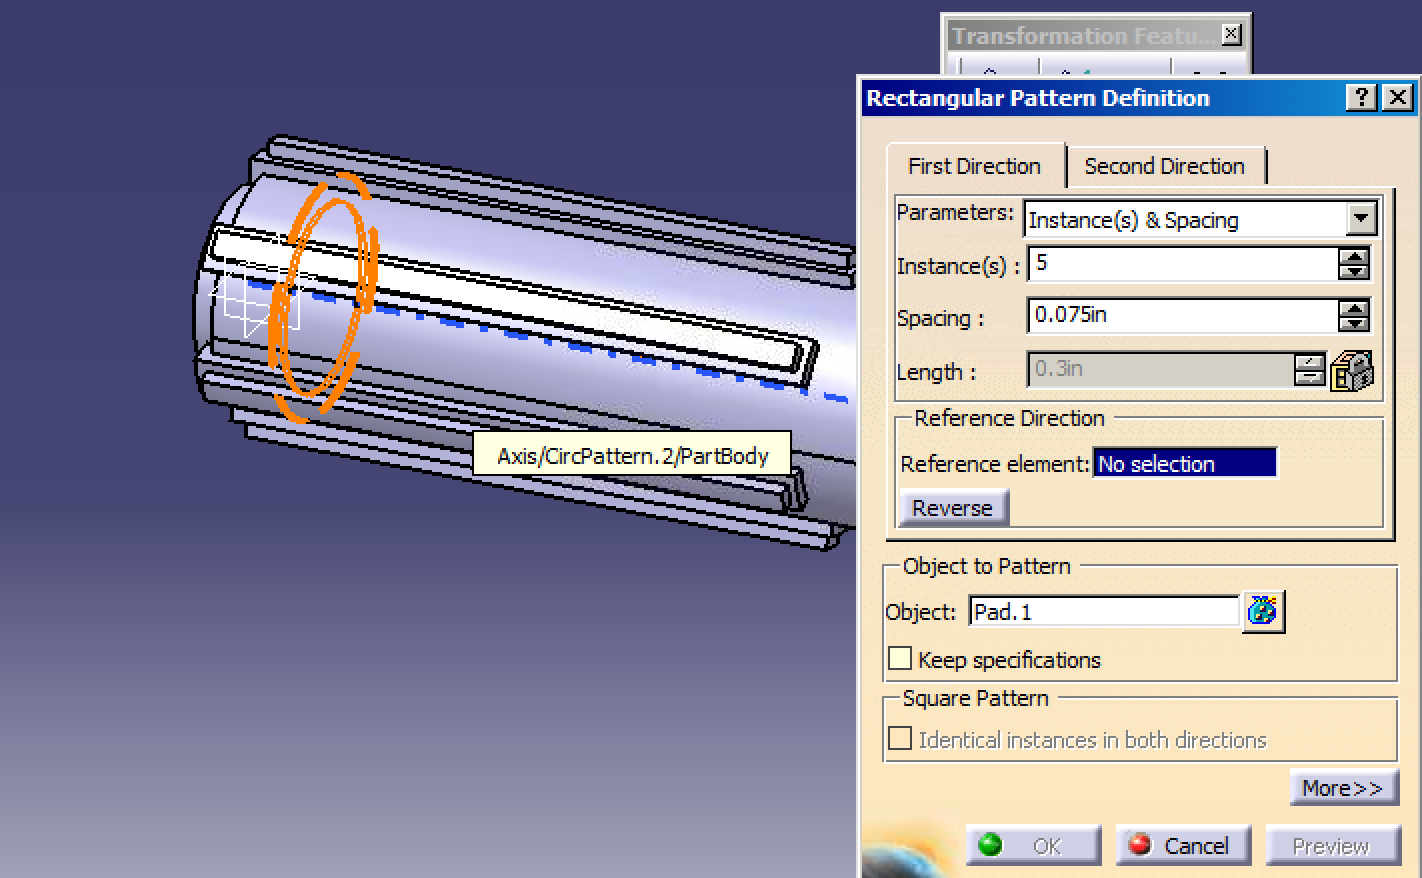The image size is (1422, 878).
Task: Click the Spacing value field
Action: [x=1183, y=316]
